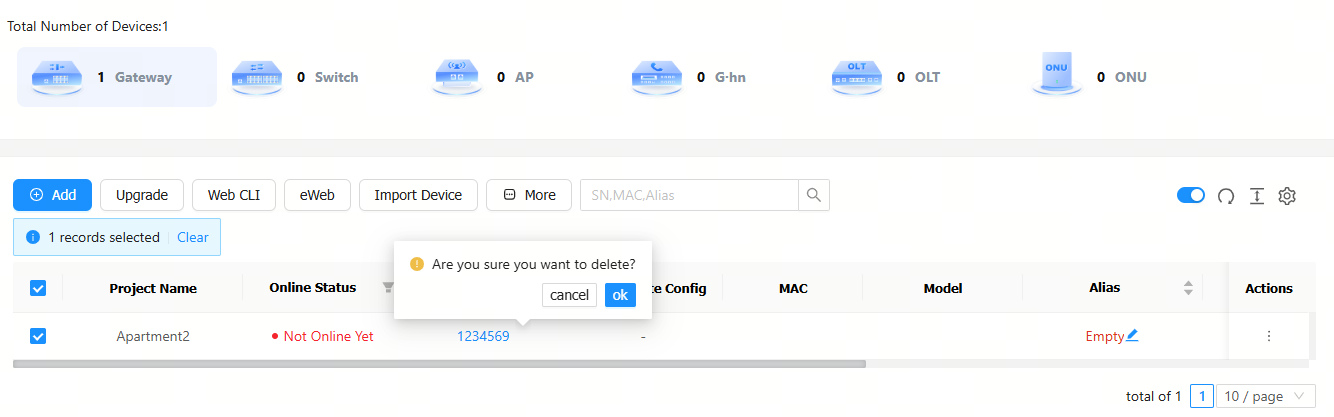Confirm deletion with ok button
Viewport: 1334px width, 417px height.
pyautogui.click(x=620, y=295)
